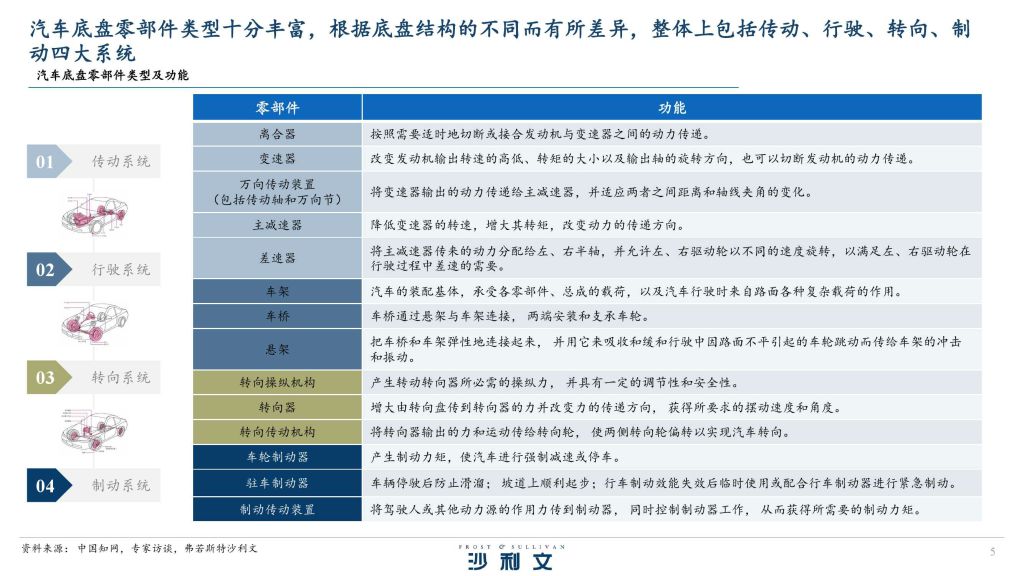Image resolution: width=1024 pixels, height=576 pixels.
Task: Click the description starting 汽车的装配基体
Action: point(637,291)
